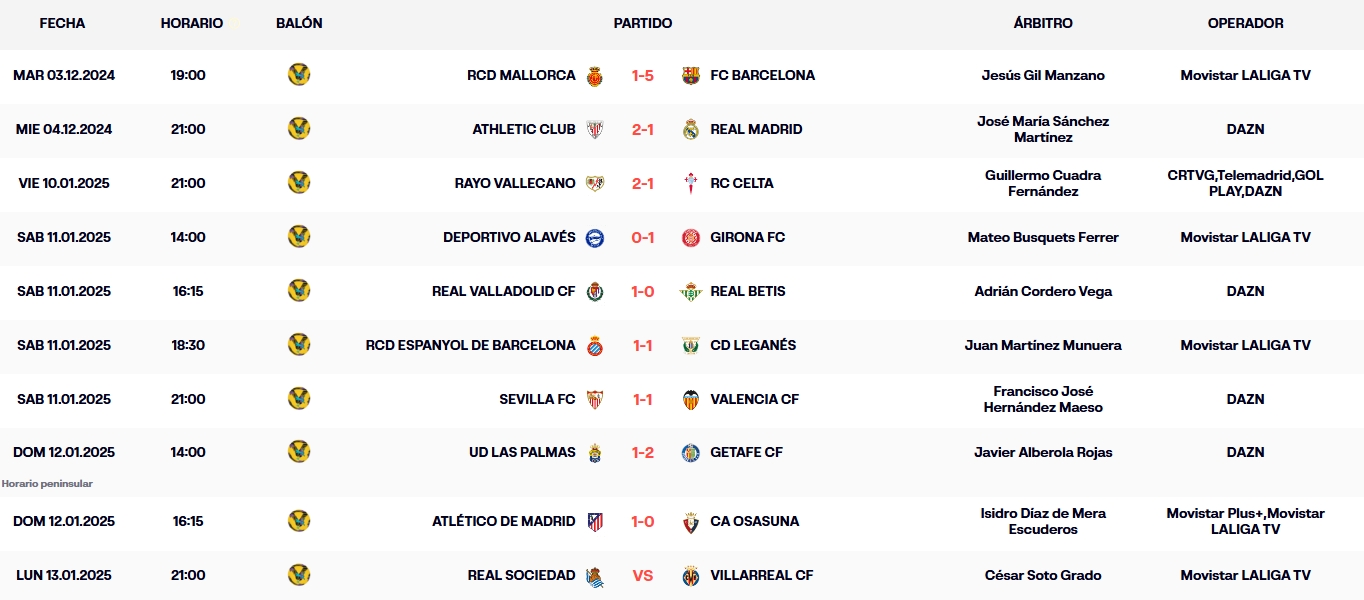Open the 1-5 Mallorca–Barcelona score

pos(643,75)
